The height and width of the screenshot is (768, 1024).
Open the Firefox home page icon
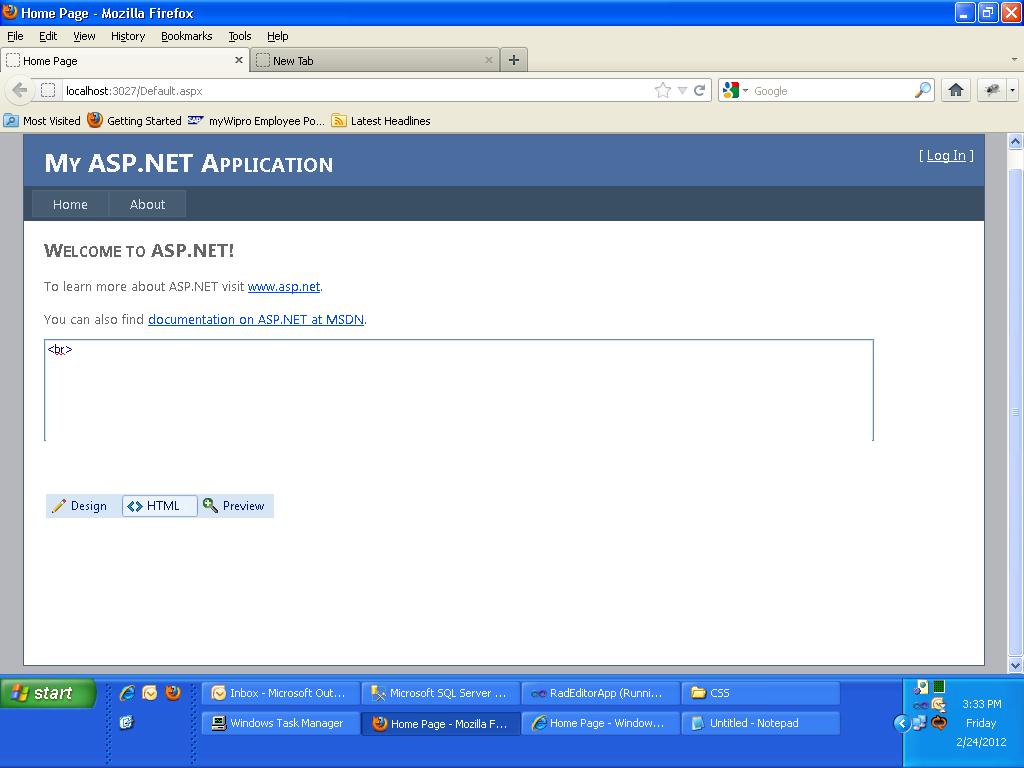pyautogui.click(x=955, y=90)
